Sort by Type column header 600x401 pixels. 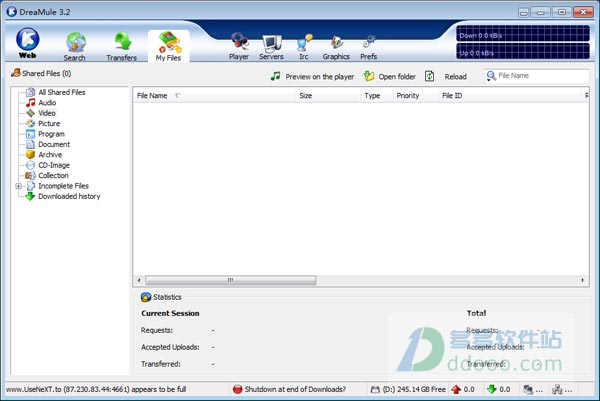[377, 96]
